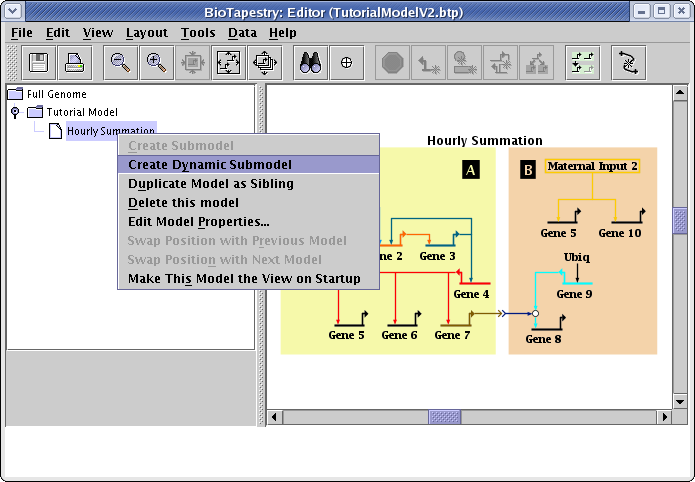Choose Create Dynamic Submodel from context menu
Image resolution: width=695 pixels, height=482 pixels.
pyautogui.click(x=210, y=165)
